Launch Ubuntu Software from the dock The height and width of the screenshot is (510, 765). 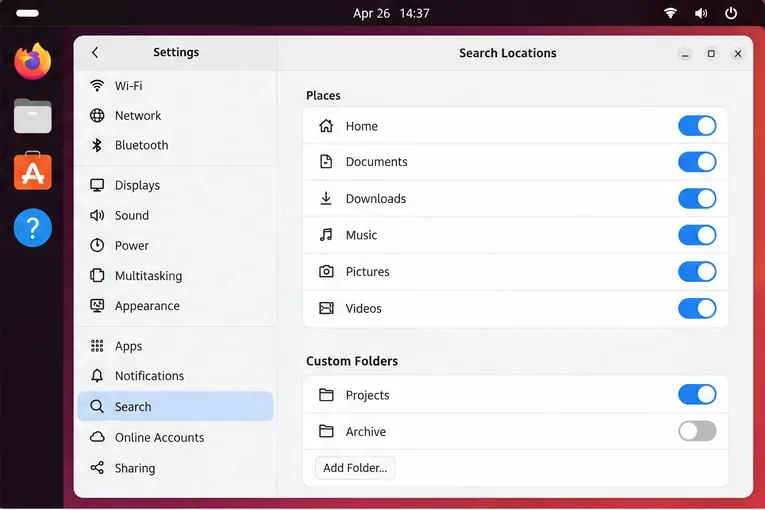coord(33,171)
